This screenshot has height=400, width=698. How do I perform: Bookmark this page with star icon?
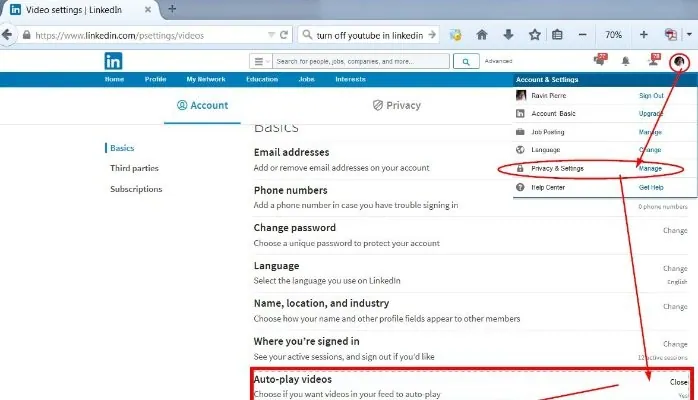(x=535, y=35)
